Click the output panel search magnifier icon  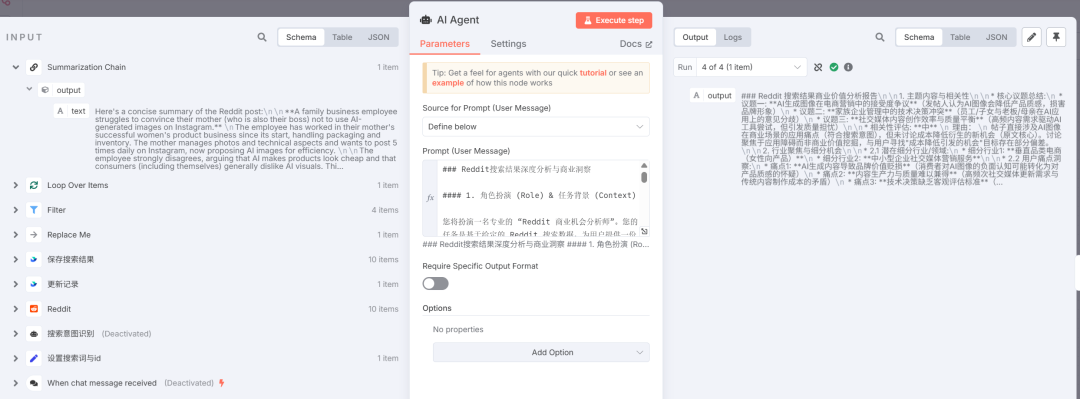pyautogui.click(x=880, y=37)
